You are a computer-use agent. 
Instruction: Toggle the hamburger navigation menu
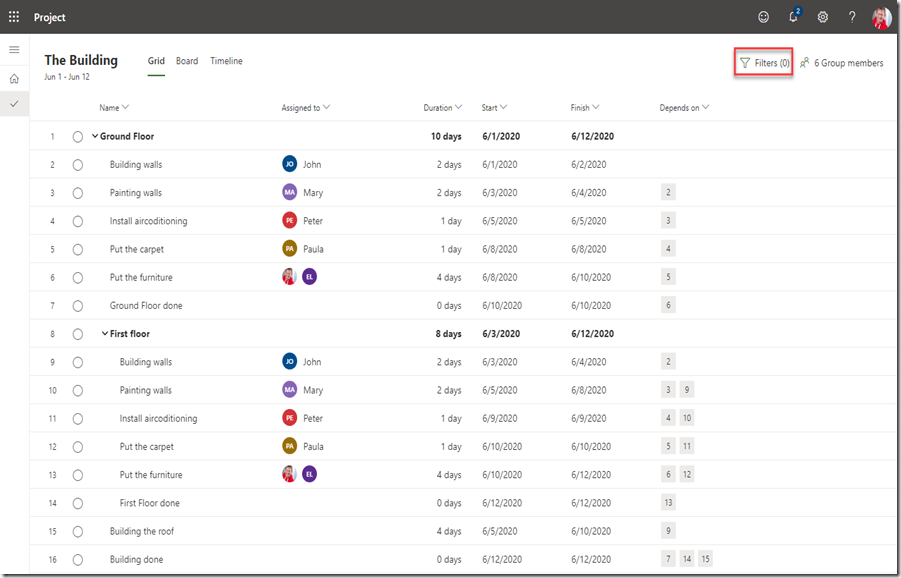[x=14, y=49]
